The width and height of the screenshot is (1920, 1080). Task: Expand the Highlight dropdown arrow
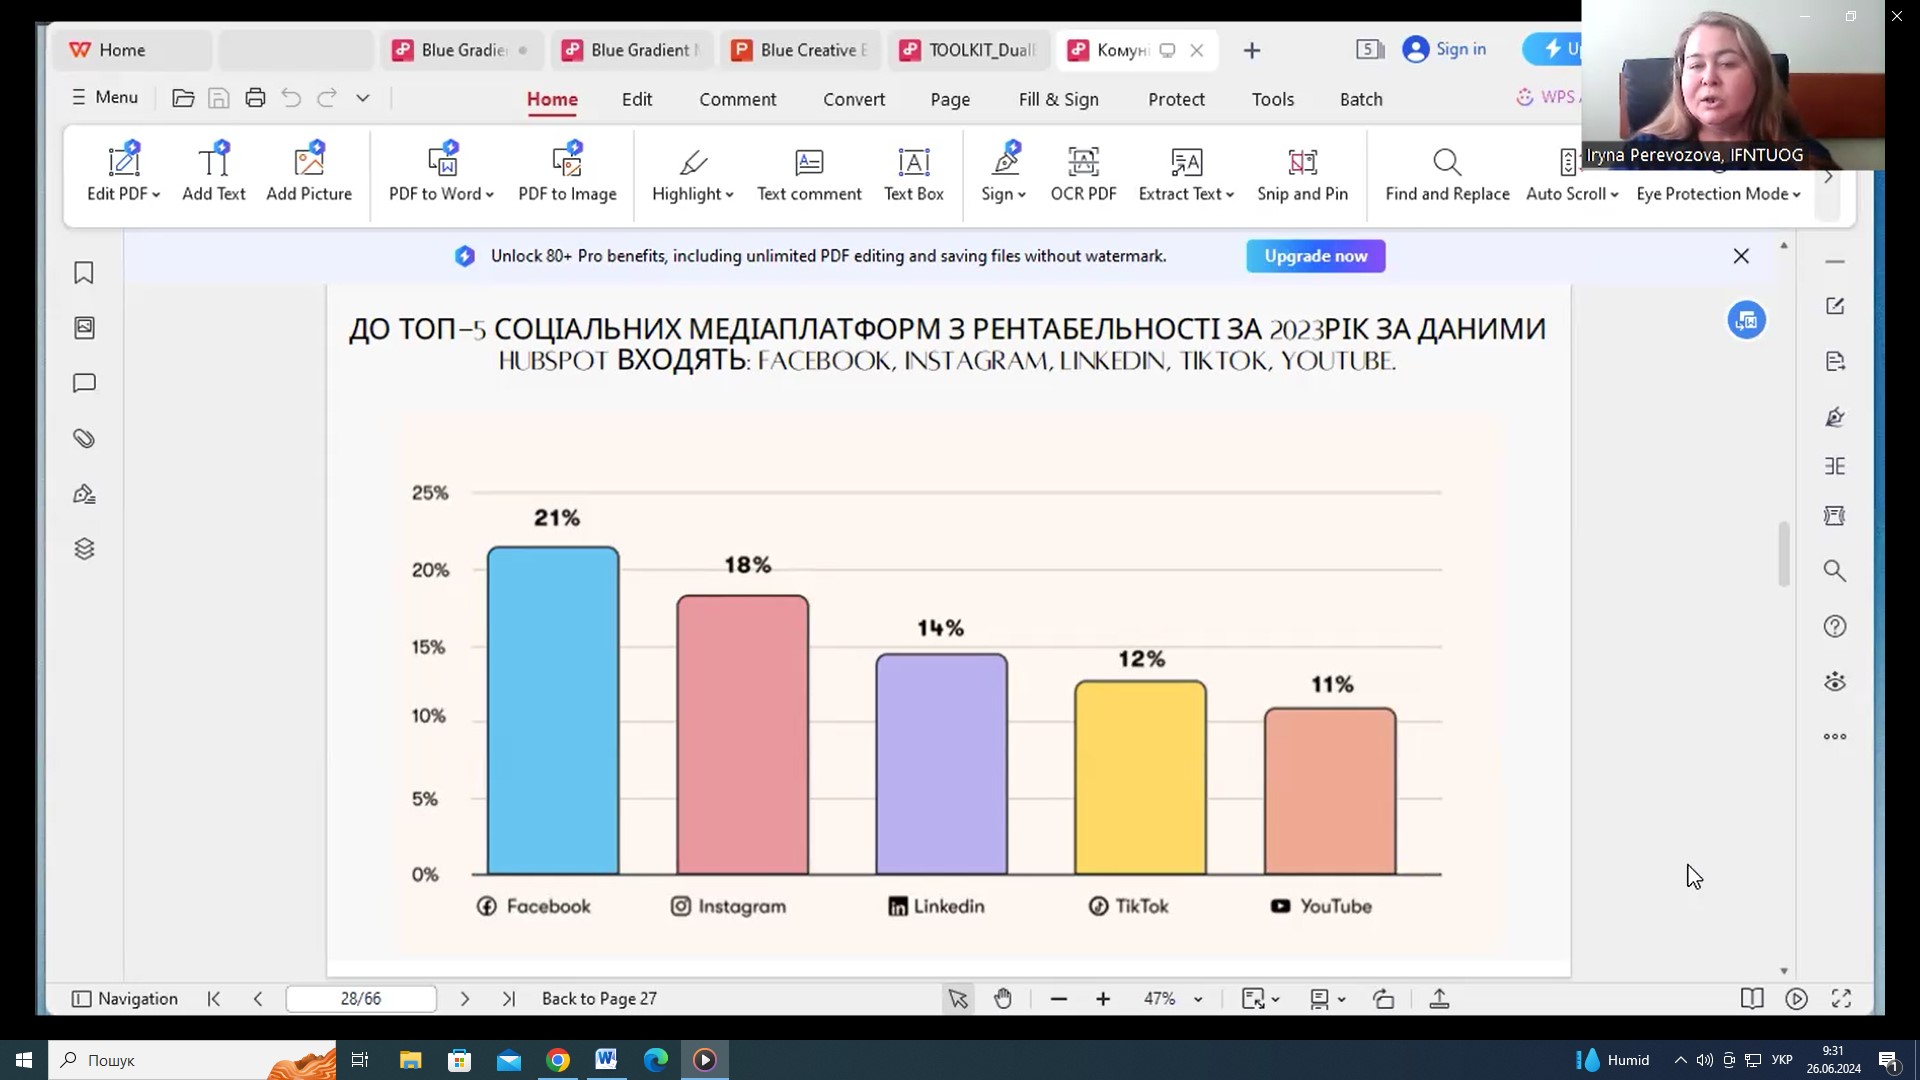(x=730, y=194)
